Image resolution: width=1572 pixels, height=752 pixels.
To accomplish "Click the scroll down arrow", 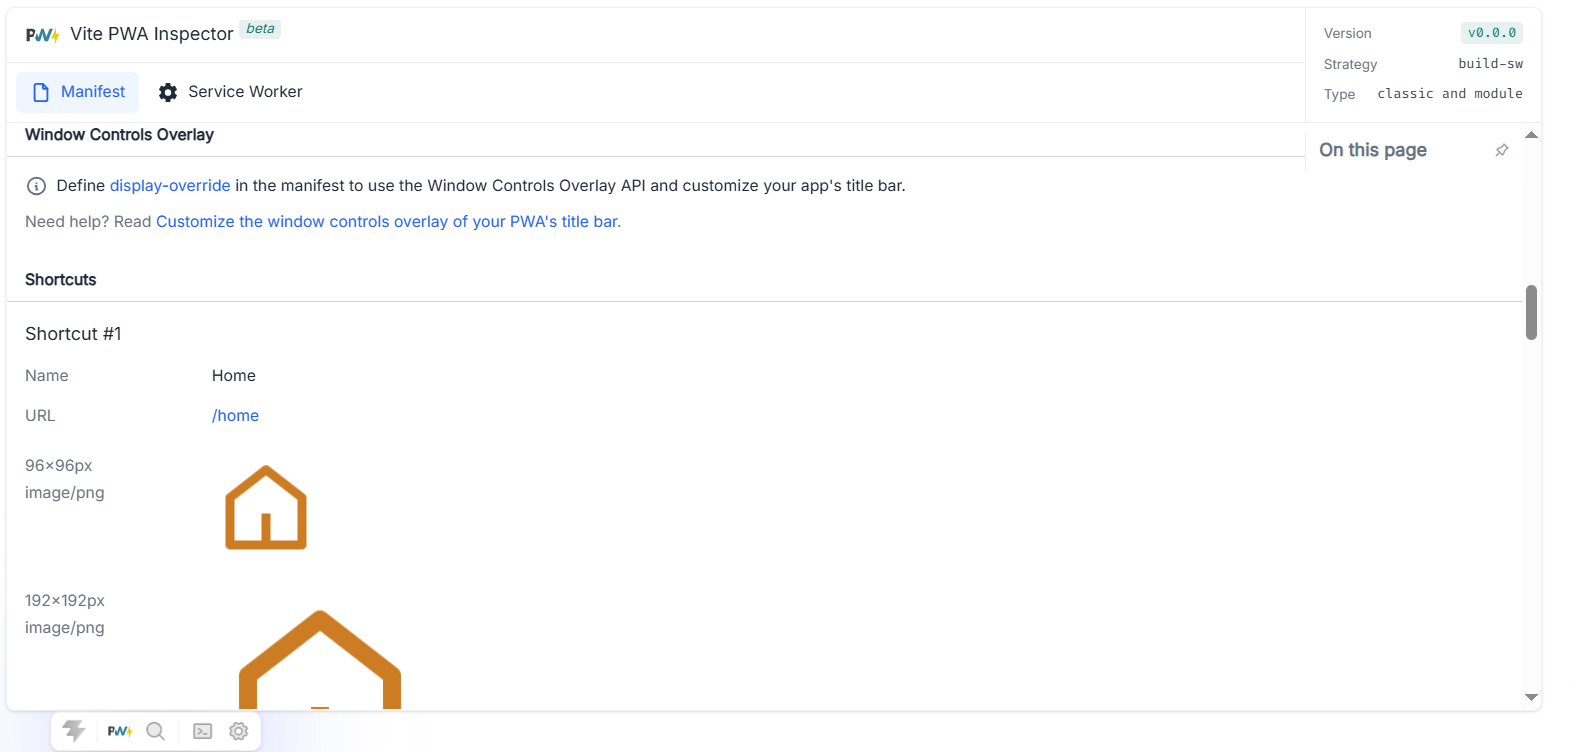I will [x=1531, y=698].
